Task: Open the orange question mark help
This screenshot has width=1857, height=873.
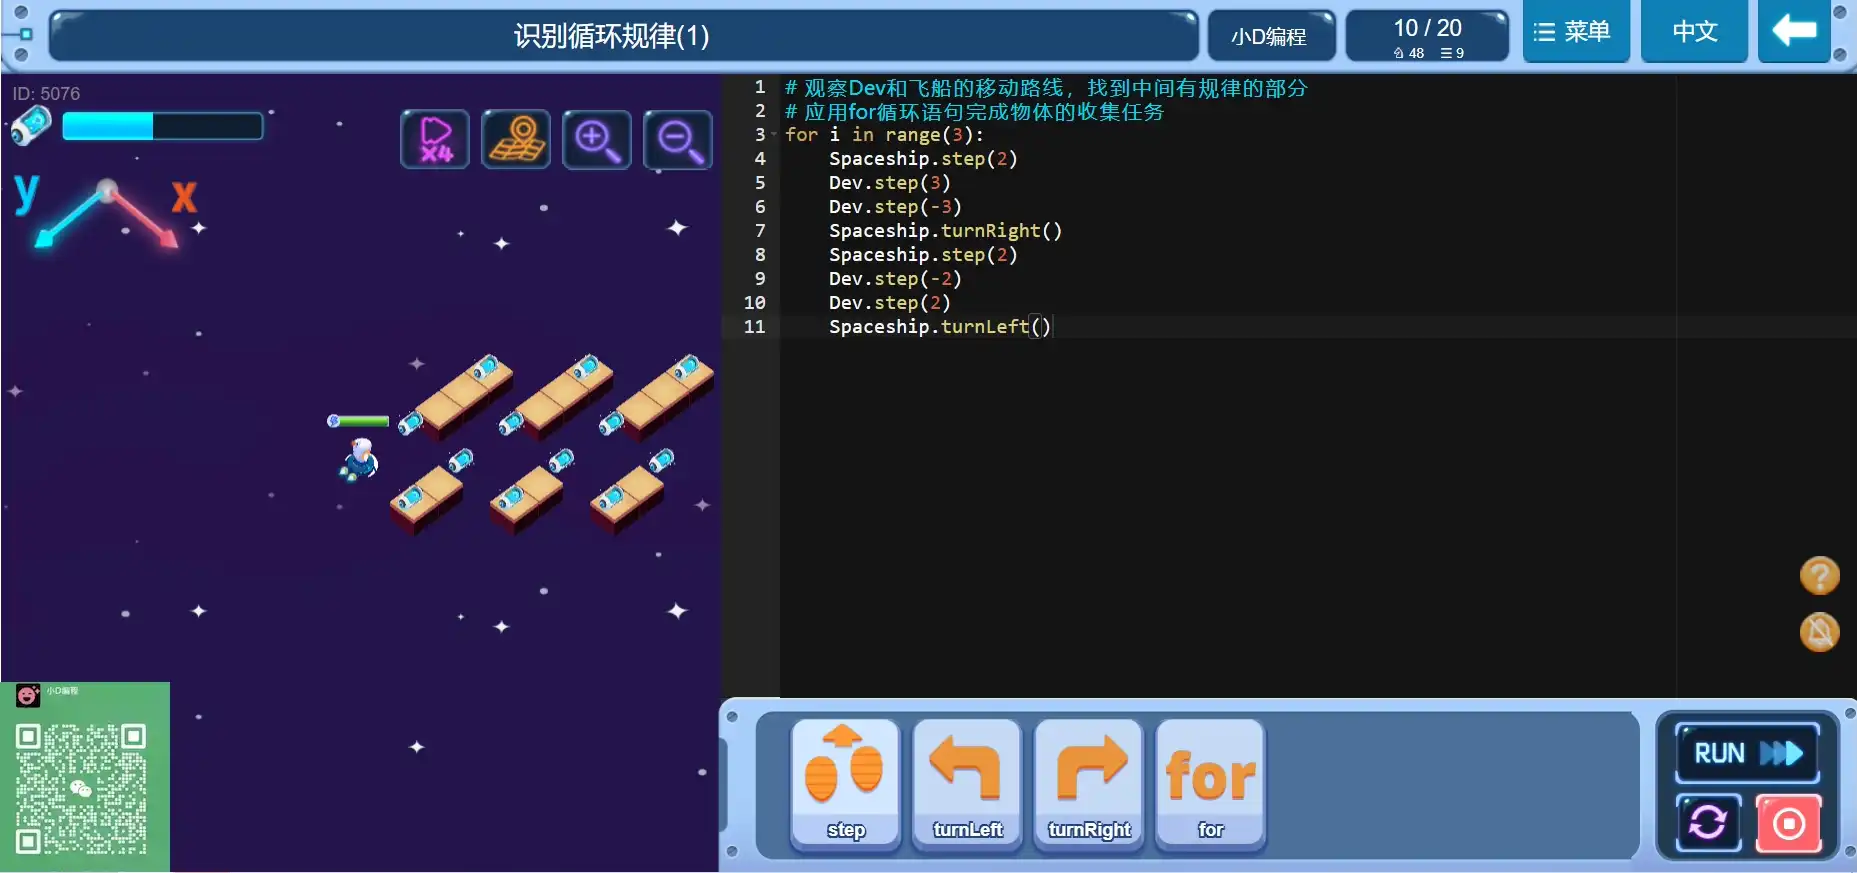Action: pyautogui.click(x=1819, y=576)
